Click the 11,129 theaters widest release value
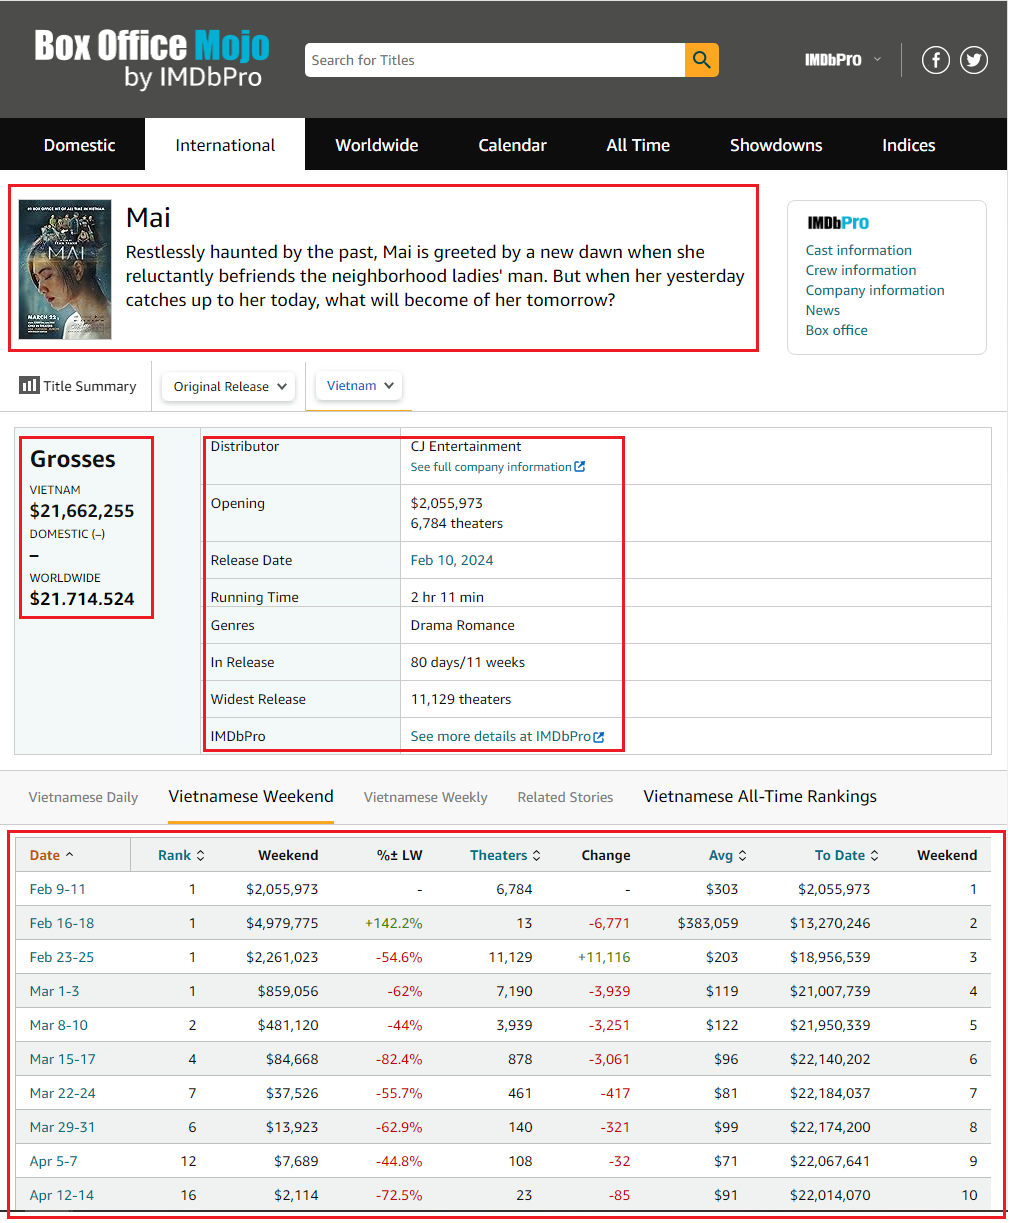The image size is (1013, 1223). pos(461,699)
